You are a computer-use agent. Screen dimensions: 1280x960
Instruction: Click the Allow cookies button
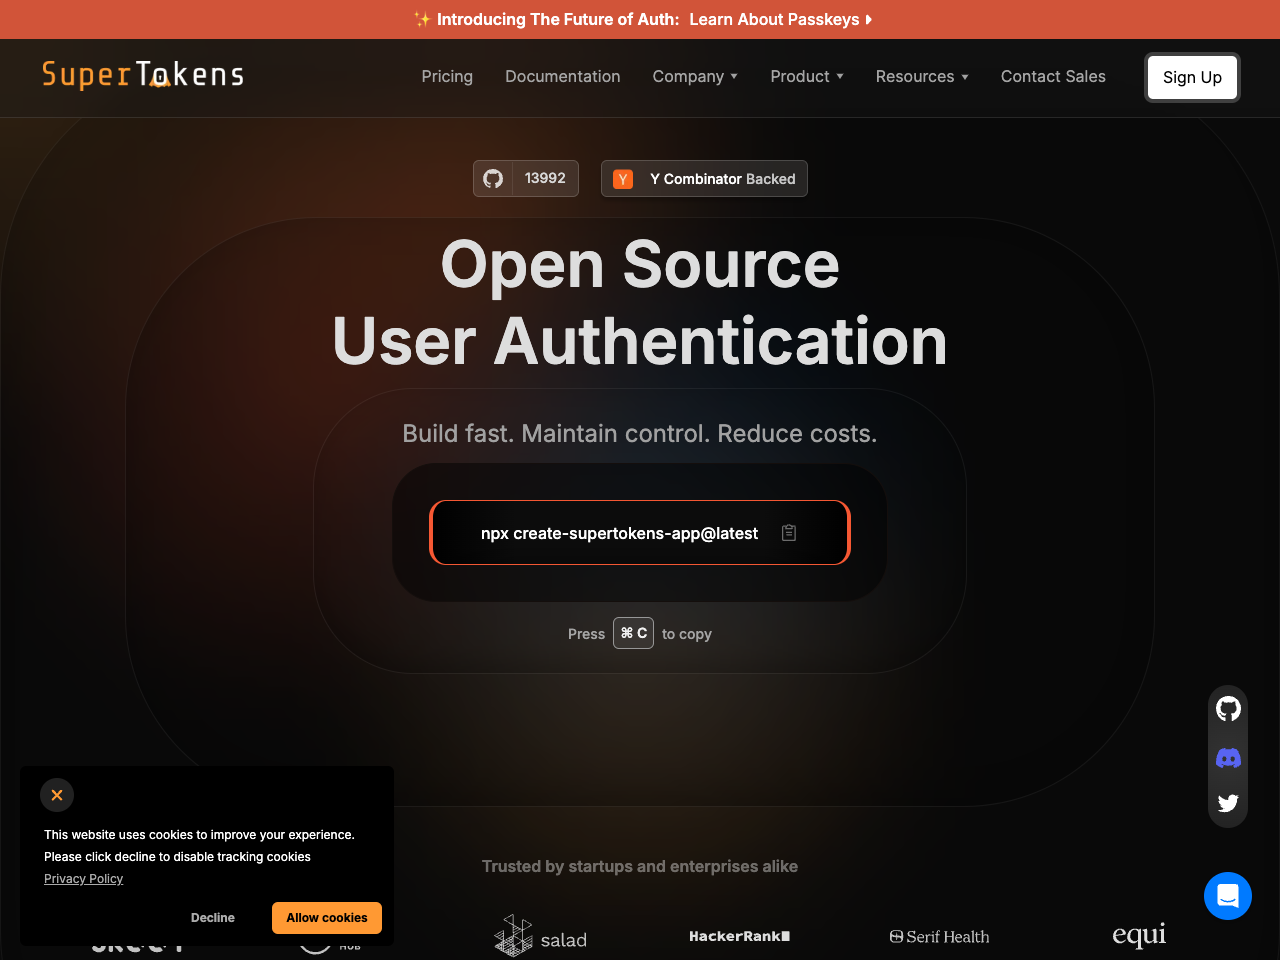click(327, 918)
